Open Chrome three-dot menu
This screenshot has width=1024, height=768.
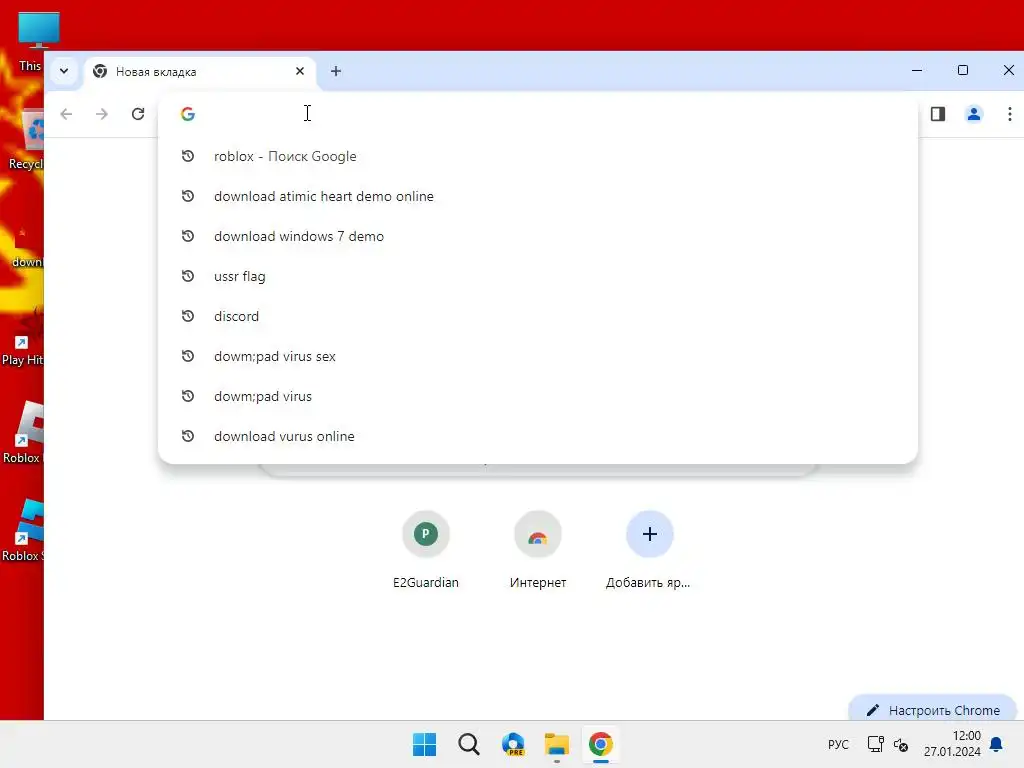pyautogui.click(x=1010, y=114)
